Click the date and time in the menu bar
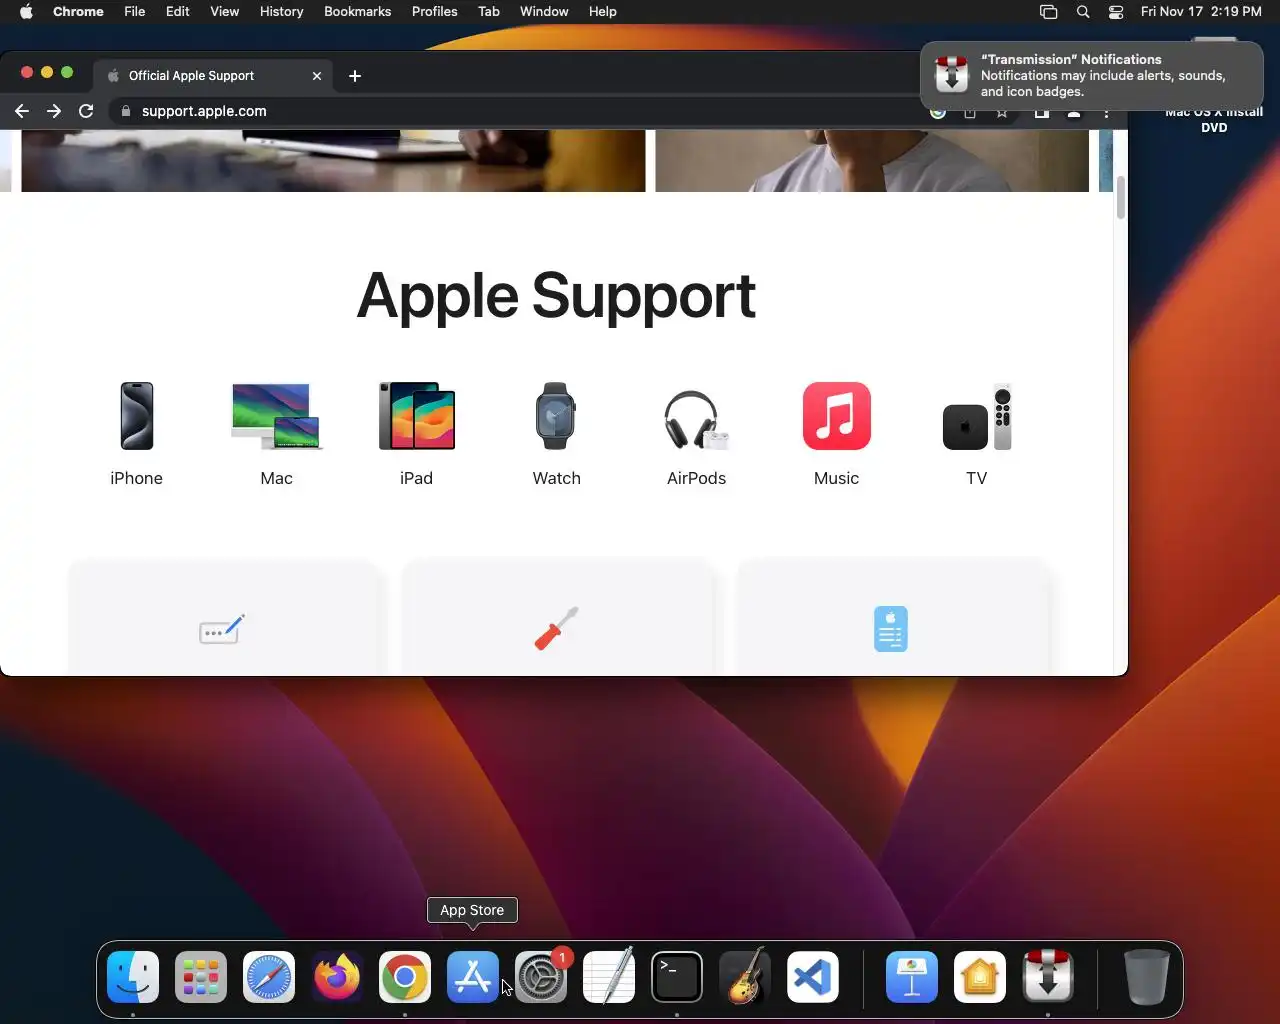1280x1024 pixels. click(x=1201, y=12)
